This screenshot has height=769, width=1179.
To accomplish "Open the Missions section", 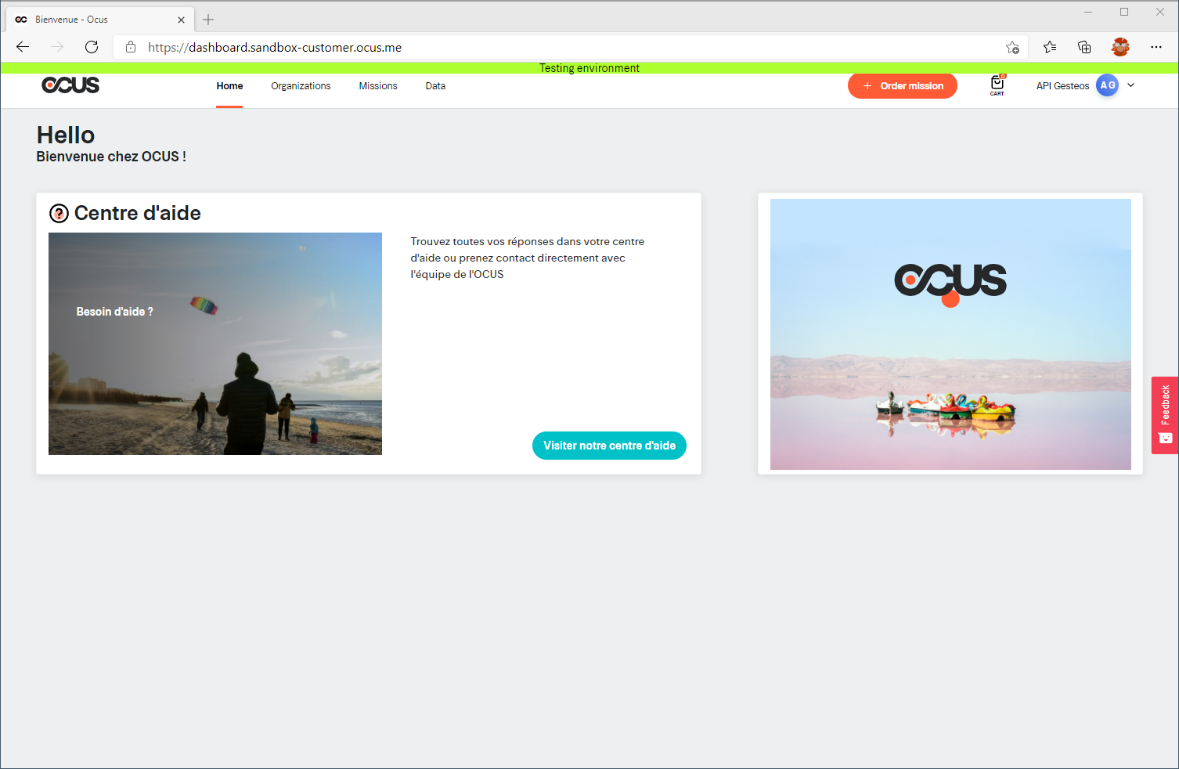I will point(378,86).
